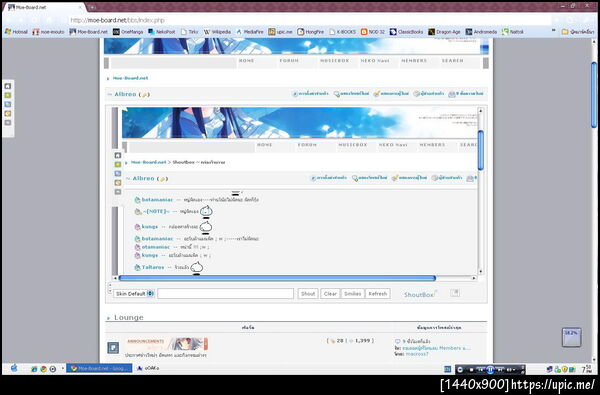The height and width of the screenshot is (395, 600).
Task: Open new tab button next to Moe-Board tab
Action: pos(92,7)
